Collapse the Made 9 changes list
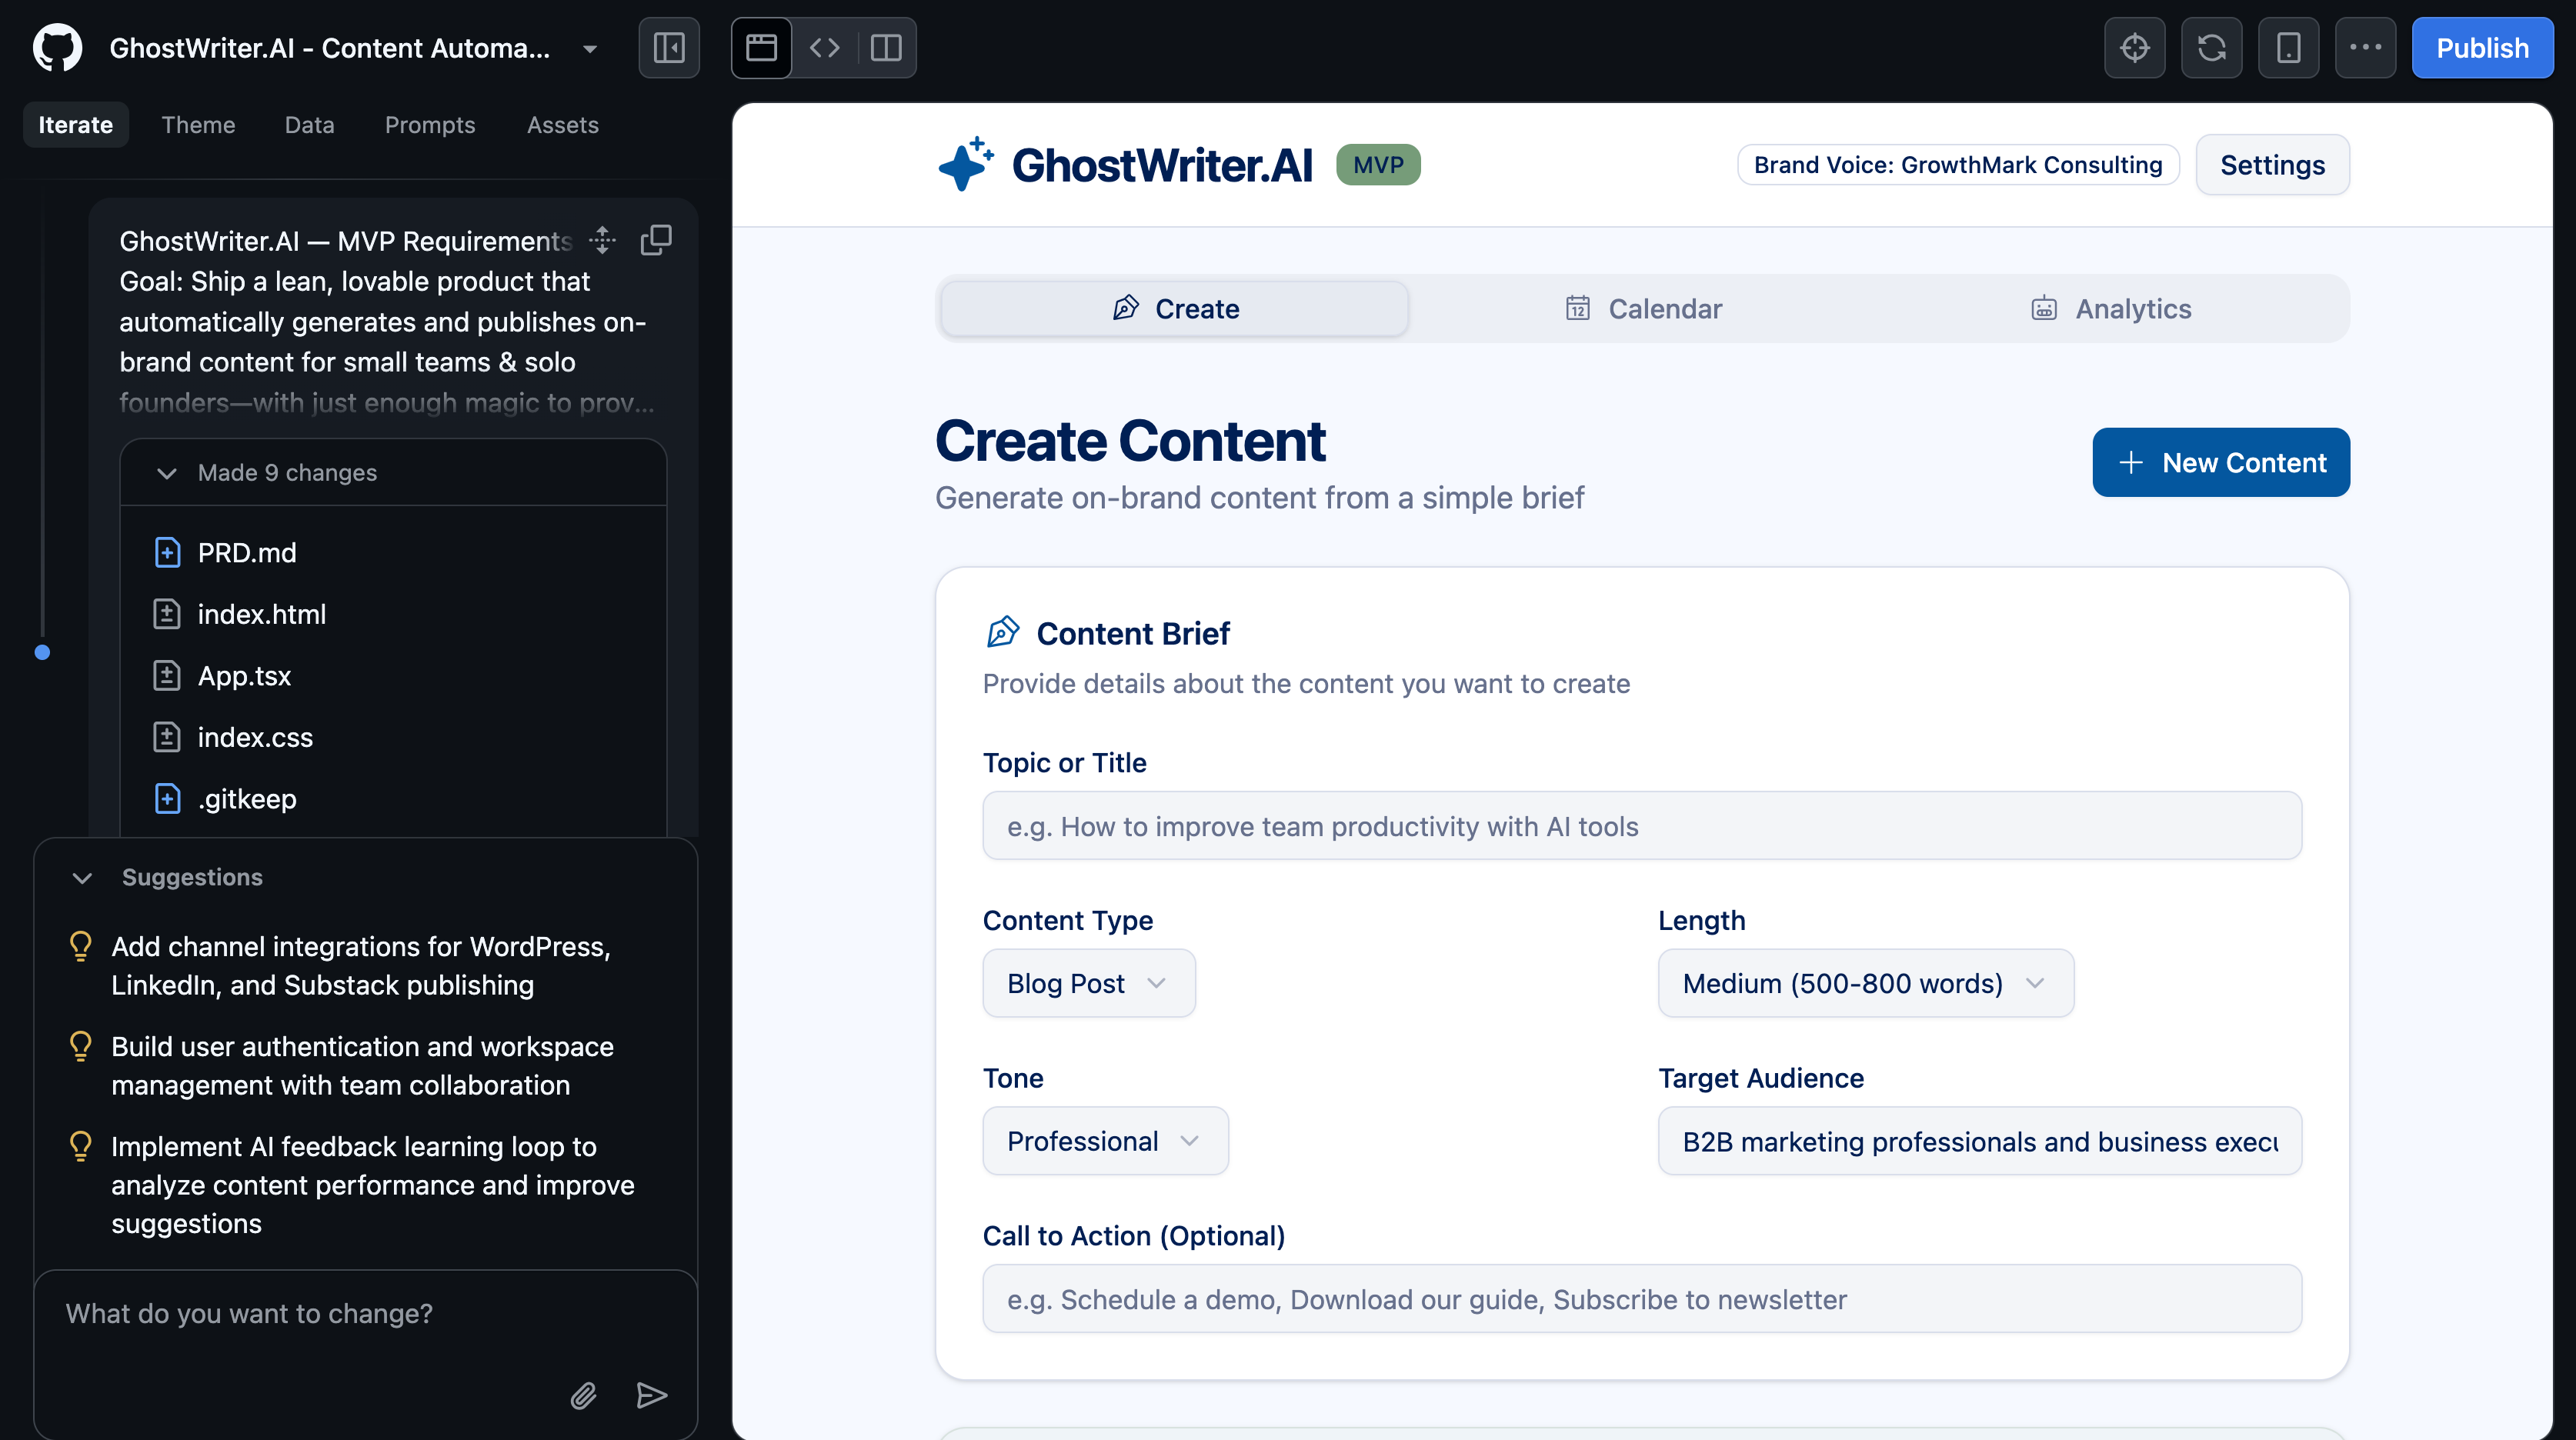 point(167,473)
